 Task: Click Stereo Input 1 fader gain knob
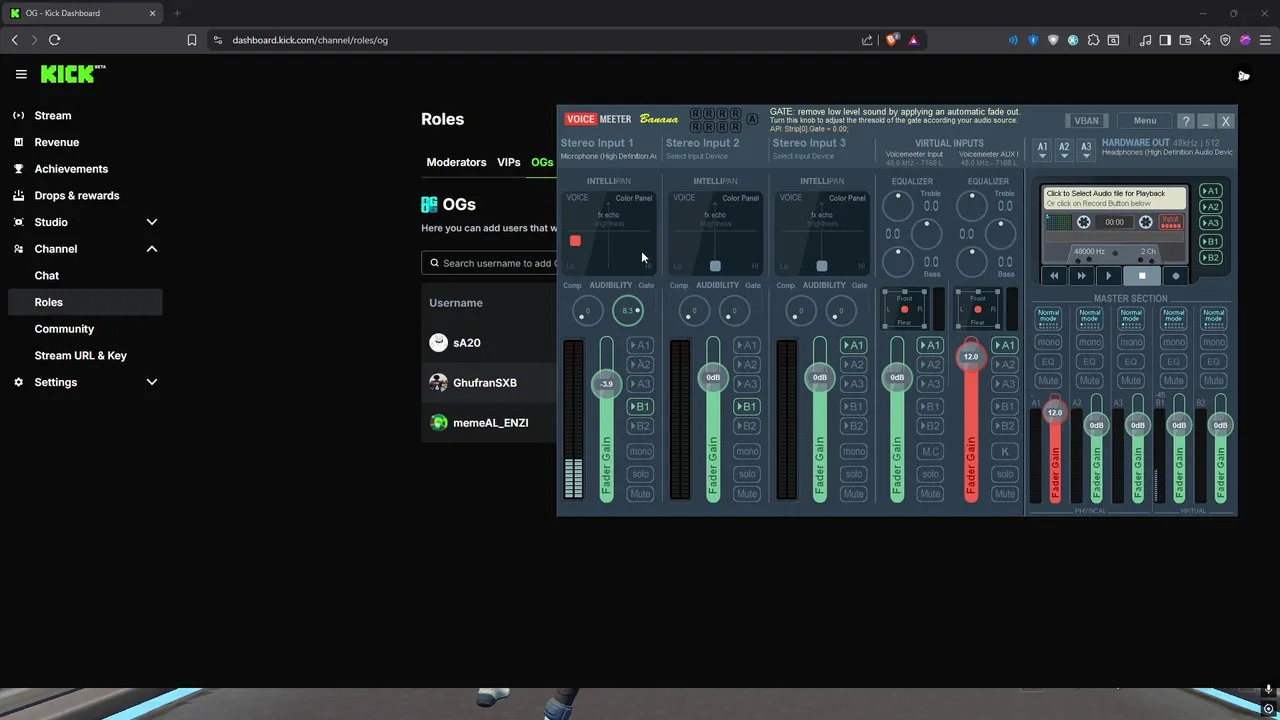(x=606, y=384)
